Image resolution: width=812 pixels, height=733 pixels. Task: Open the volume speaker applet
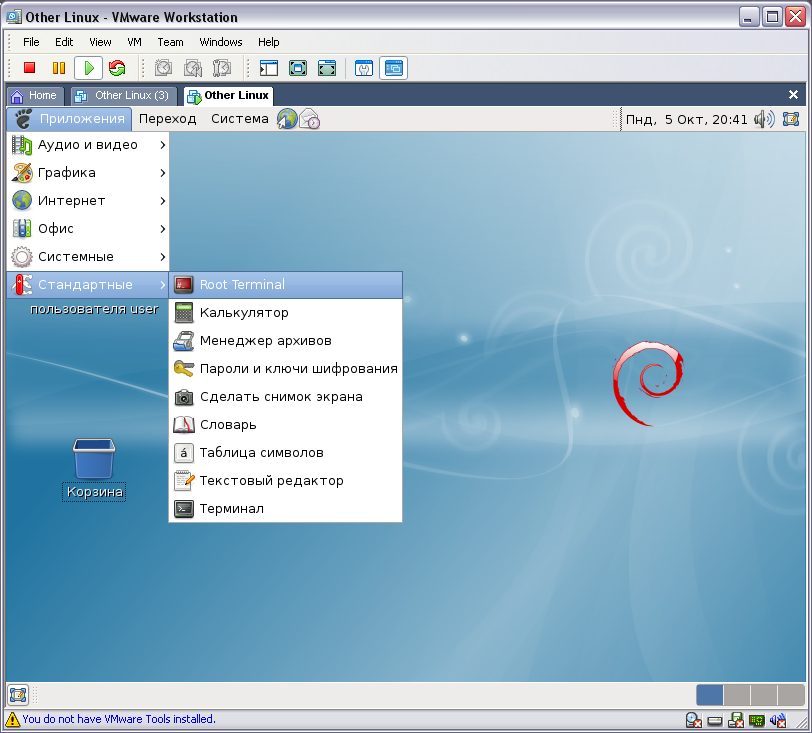click(x=764, y=120)
